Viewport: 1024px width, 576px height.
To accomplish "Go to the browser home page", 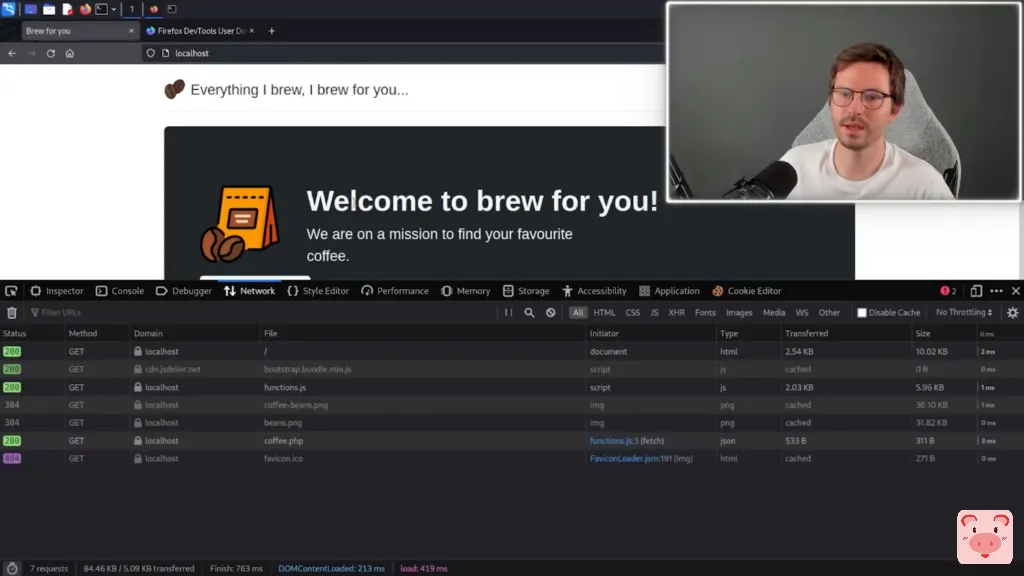I will [x=70, y=54].
